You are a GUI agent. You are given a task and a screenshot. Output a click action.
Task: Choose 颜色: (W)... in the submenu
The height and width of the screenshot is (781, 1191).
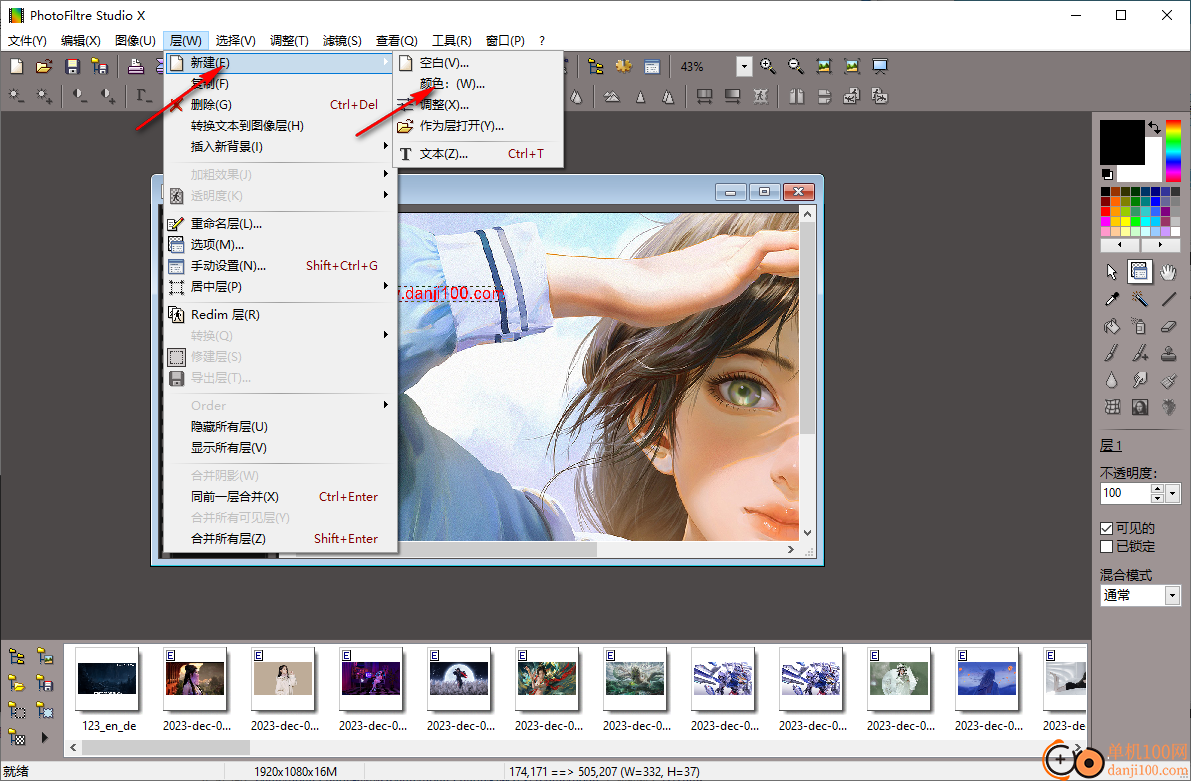478,84
